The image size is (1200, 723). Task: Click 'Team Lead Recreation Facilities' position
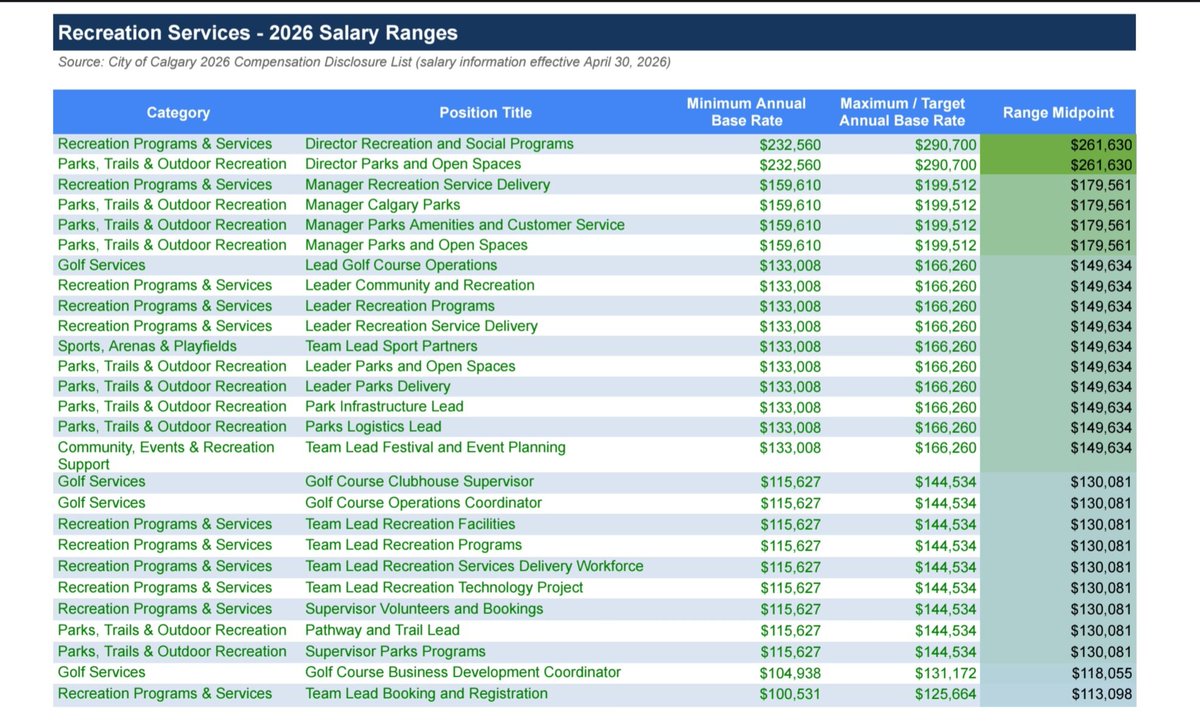pyautogui.click(x=410, y=523)
